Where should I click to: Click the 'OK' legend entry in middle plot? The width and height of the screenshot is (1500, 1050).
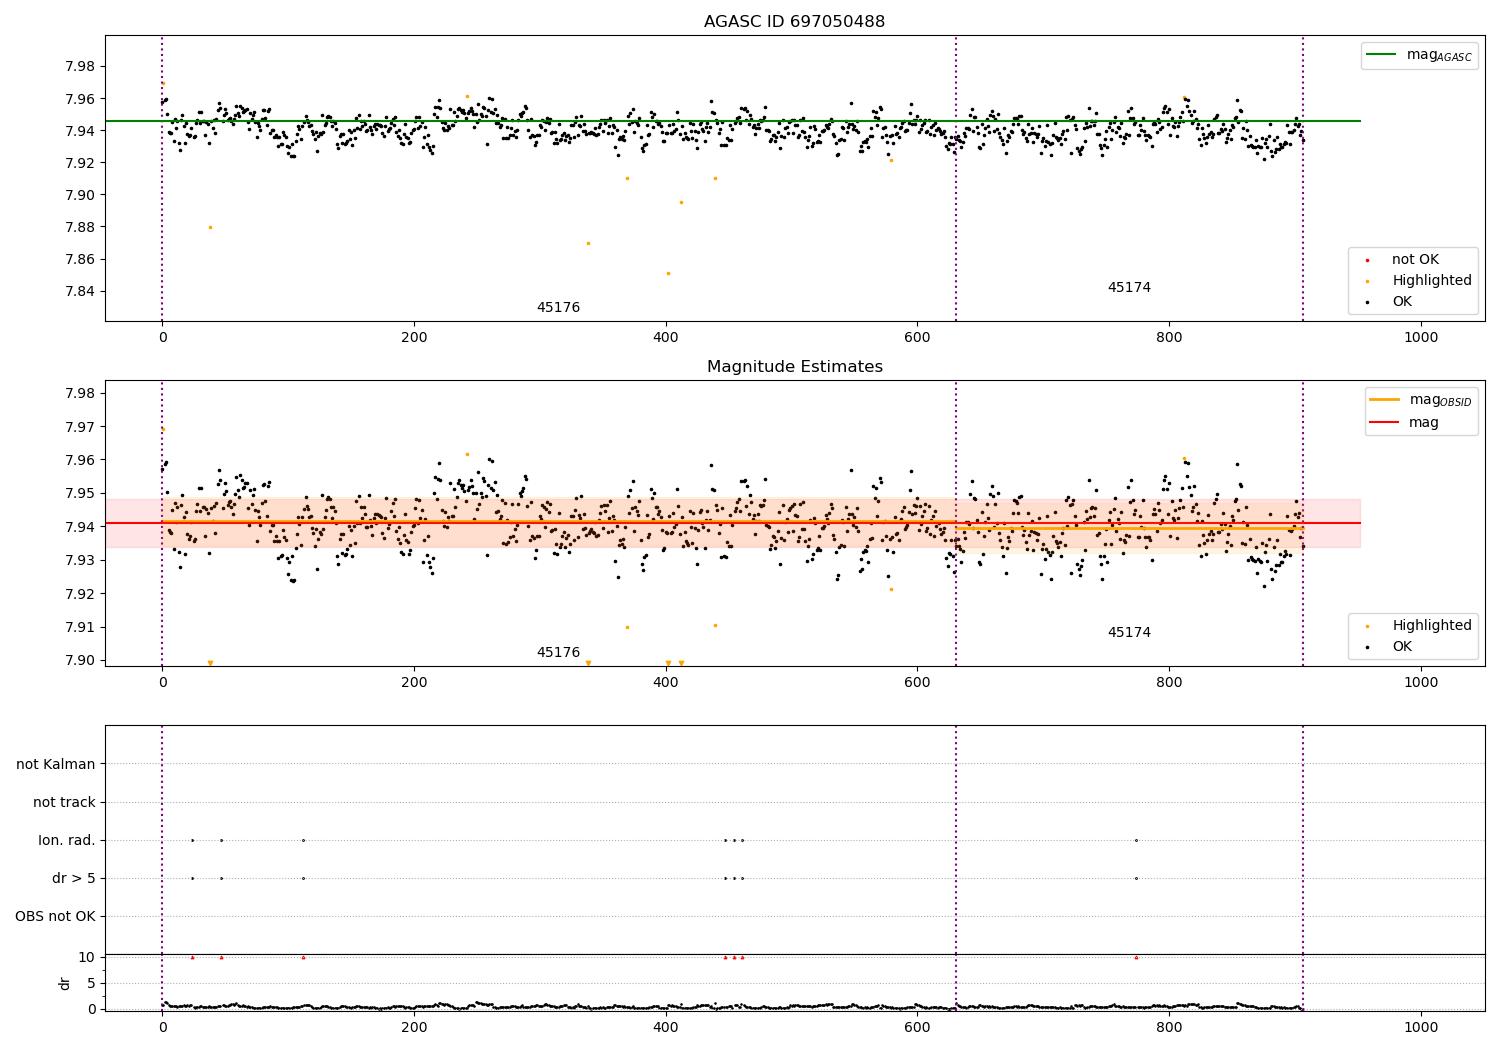(1402, 646)
